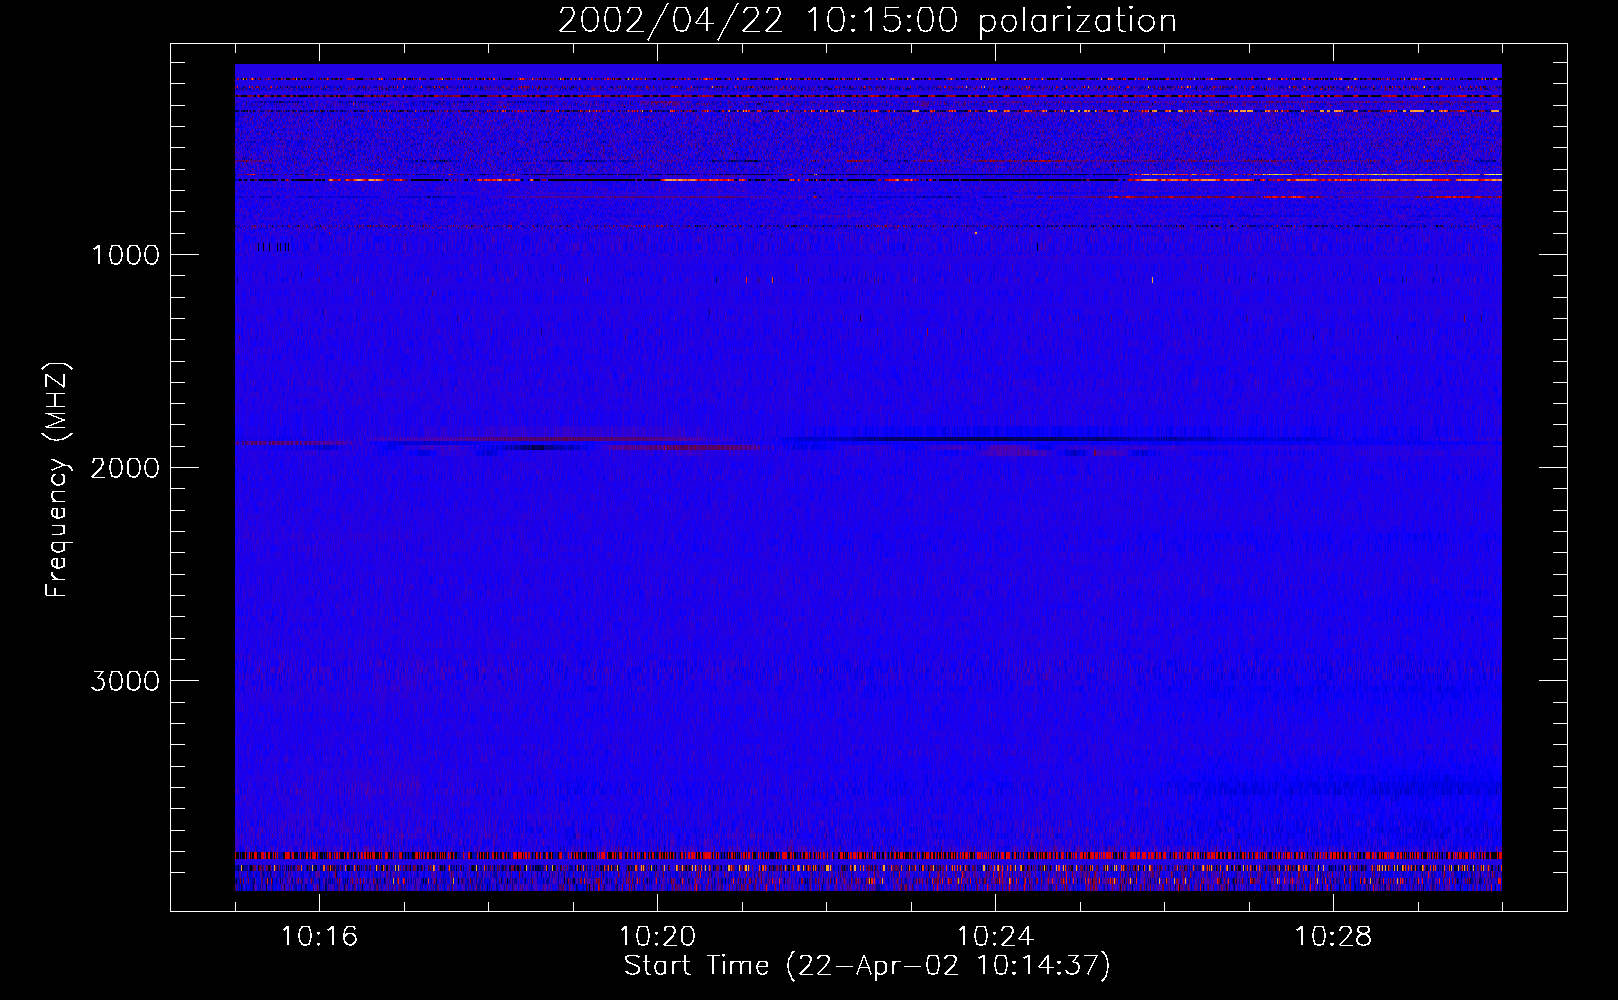Click the 1000 frequency tick label

[x=126, y=255]
